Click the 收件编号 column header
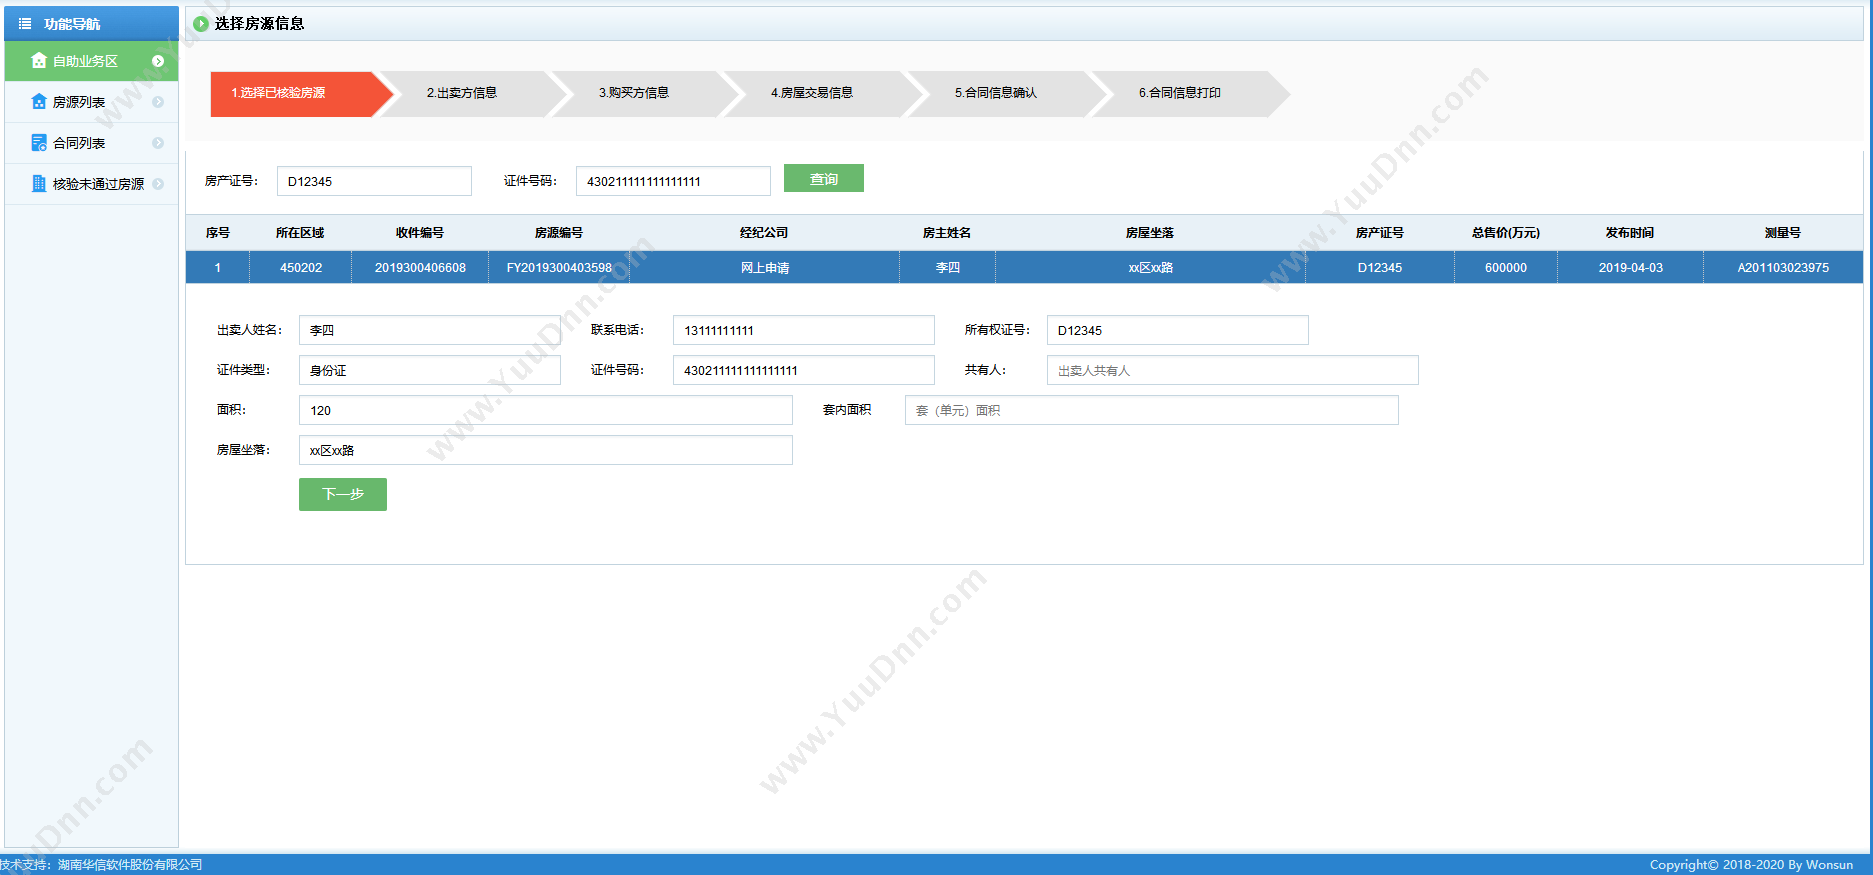The width and height of the screenshot is (1873, 875). tap(420, 233)
